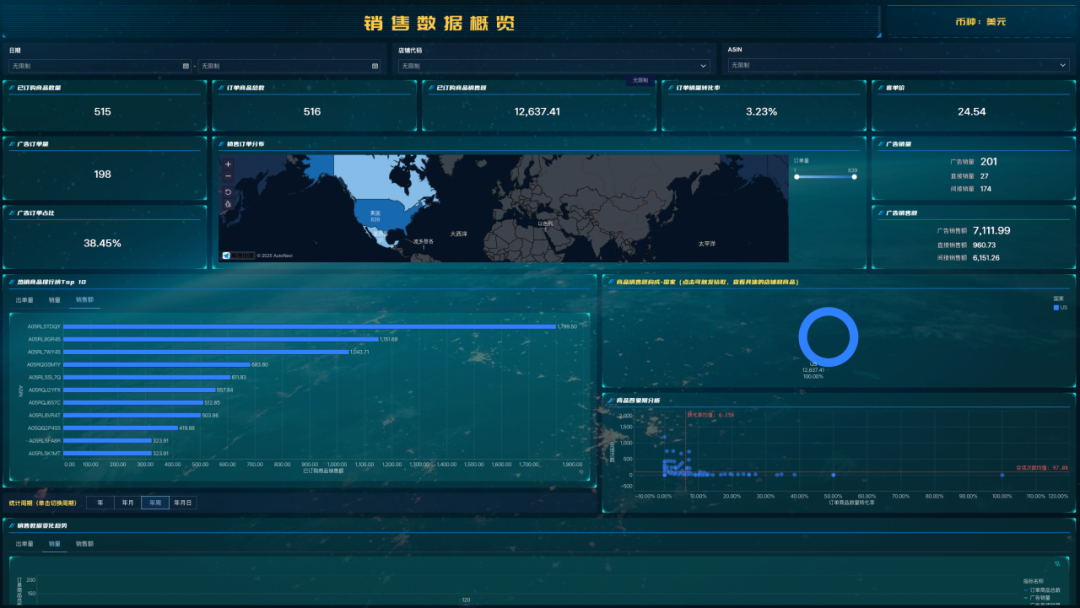Click the fourth map control icon below reset
This screenshot has width=1080, height=608.
pyautogui.click(x=228, y=205)
